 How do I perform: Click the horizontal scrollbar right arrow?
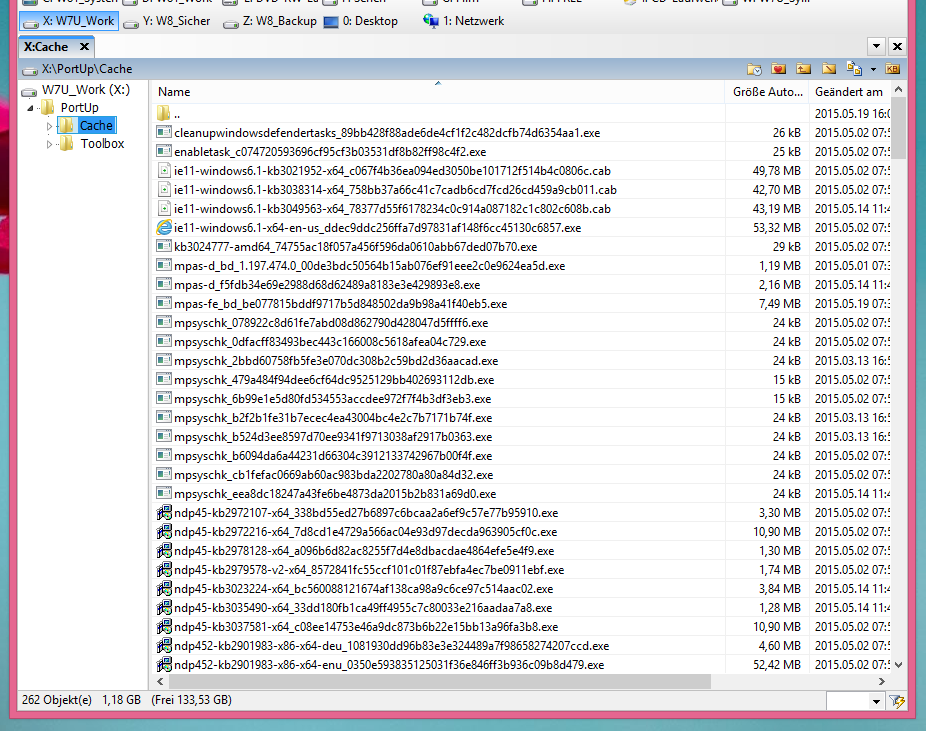coord(882,681)
